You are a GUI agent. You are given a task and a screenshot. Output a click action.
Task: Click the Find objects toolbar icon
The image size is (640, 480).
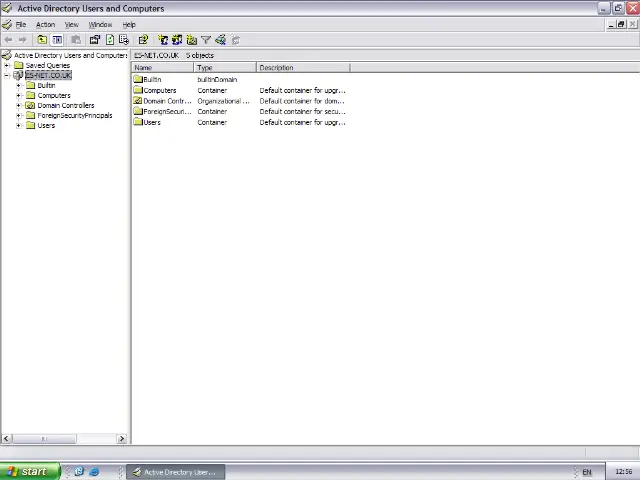[x=220, y=40]
